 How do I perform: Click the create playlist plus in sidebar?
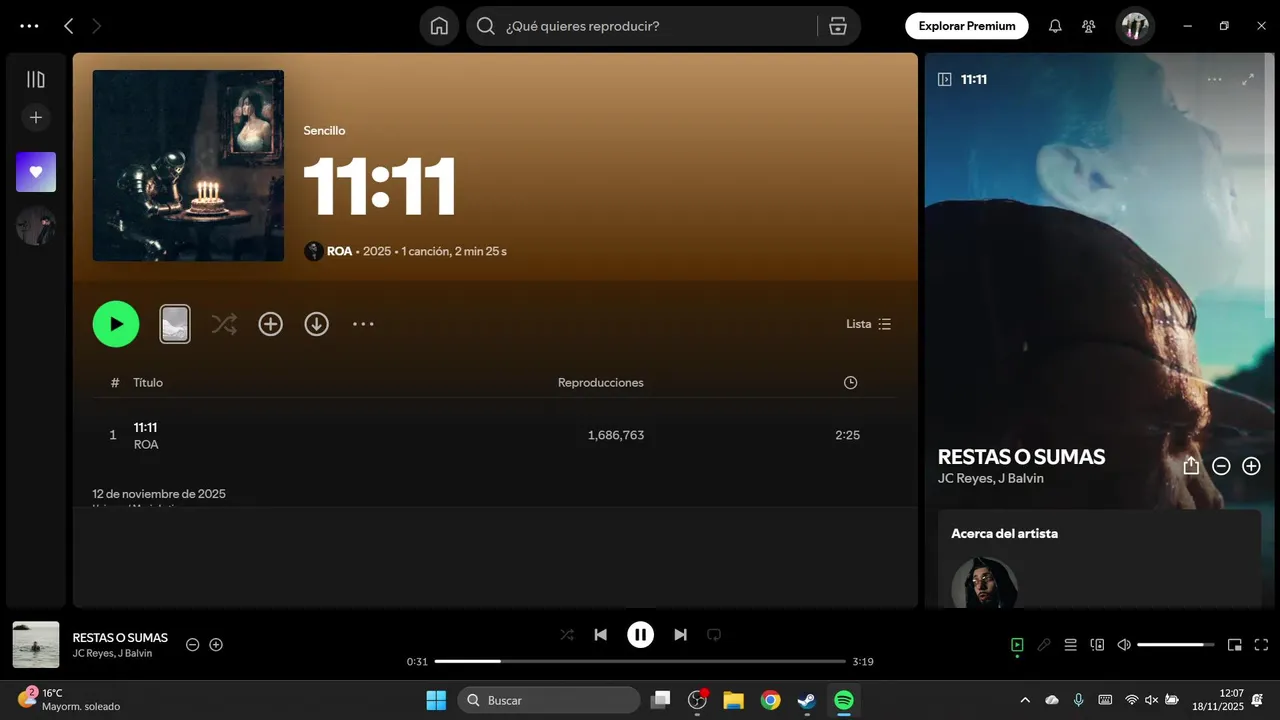pos(36,117)
